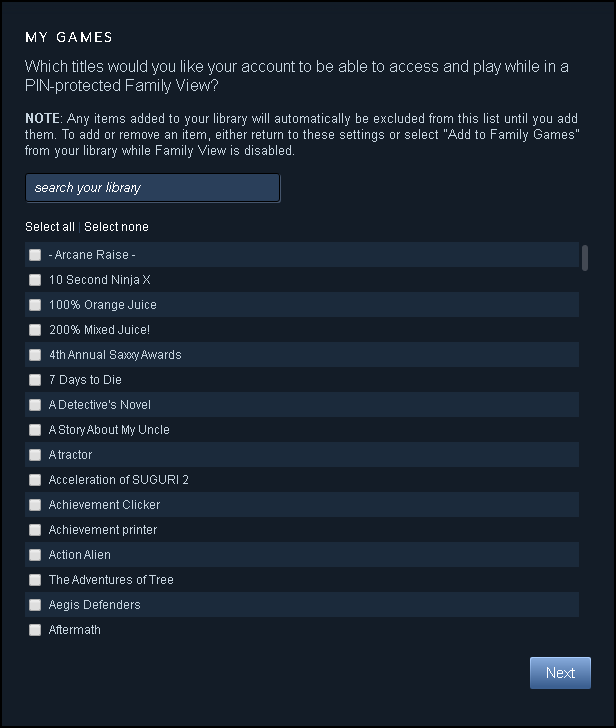616x728 pixels.
Task: Toggle the 7 Days to Die checkbox
Action: pos(35,380)
